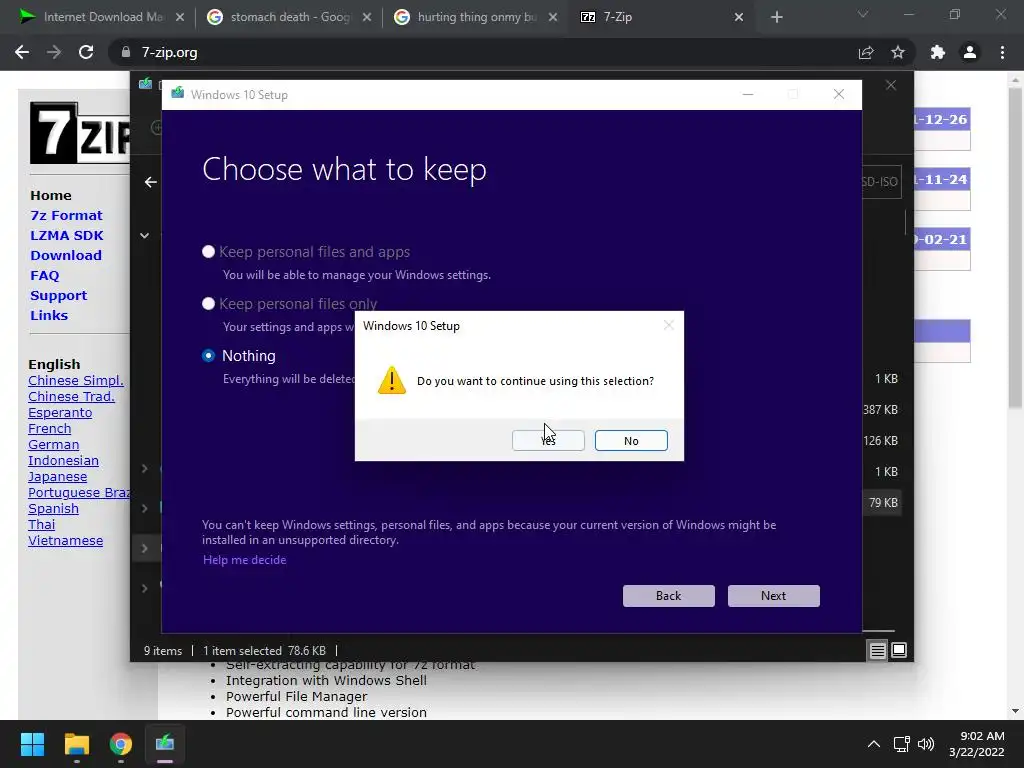This screenshot has height=768, width=1024.
Task: Open File Explorer from the taskbar
Action: coord(76,744)
